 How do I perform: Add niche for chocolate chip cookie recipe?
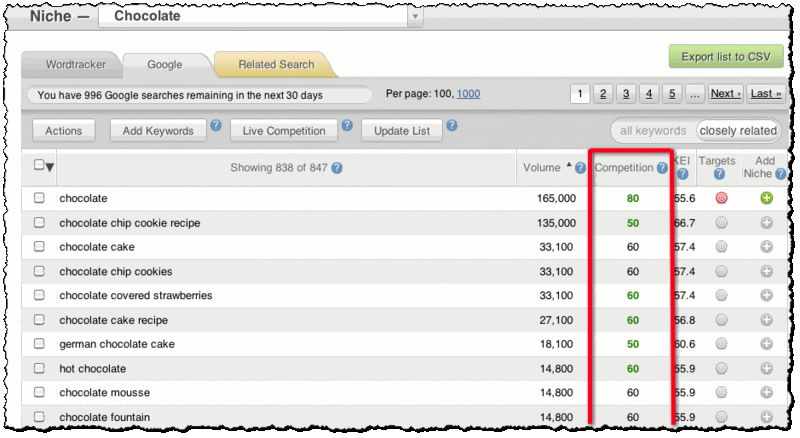766,223
